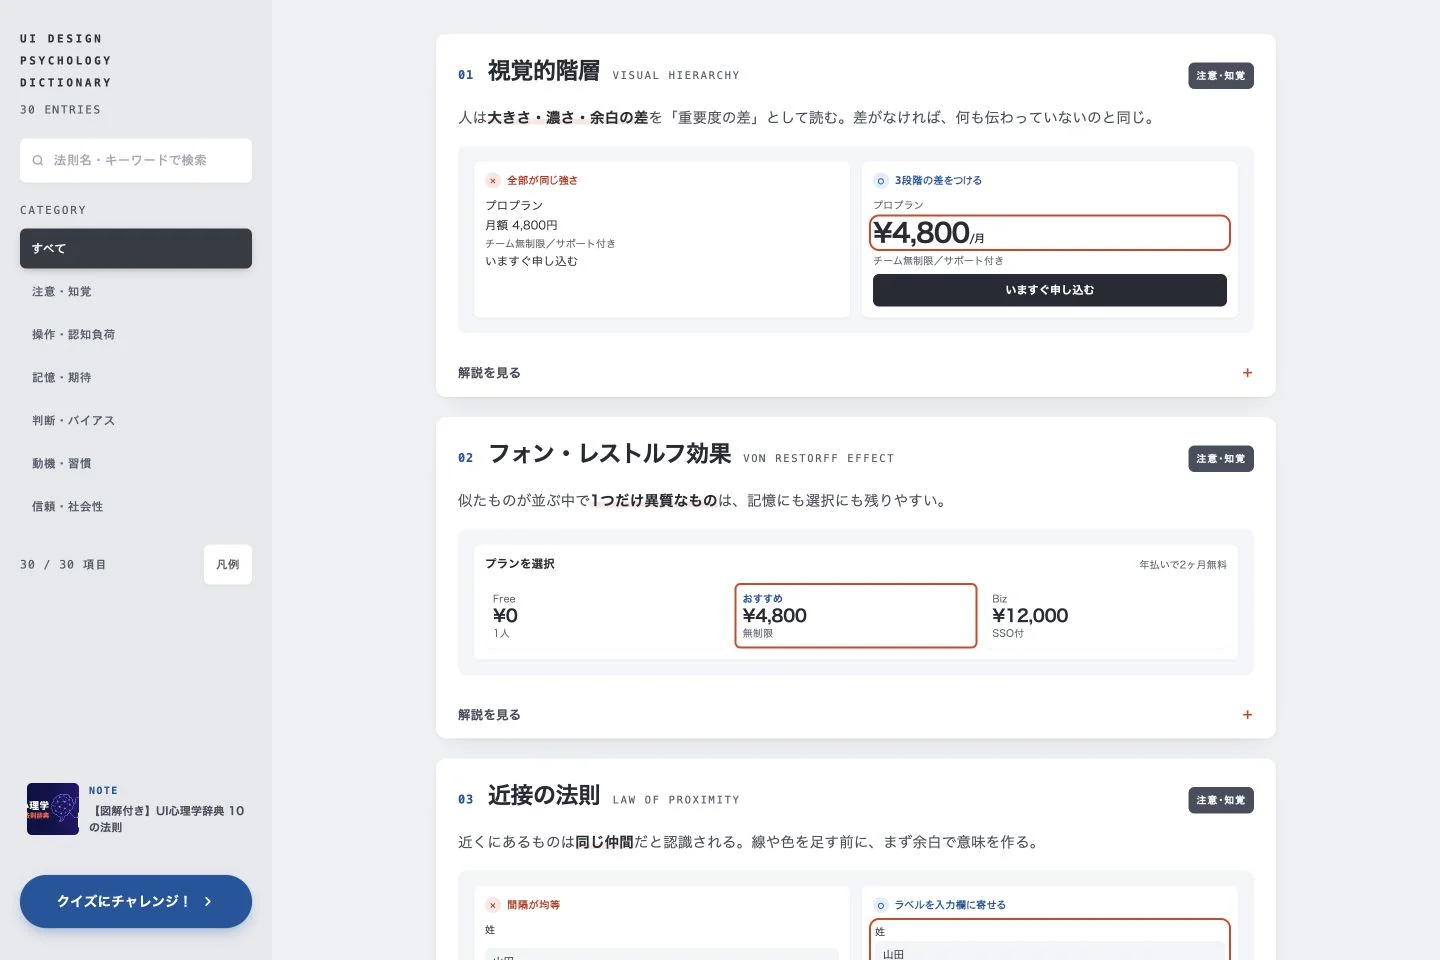Screen dimensions: 1440x960
Task: Click the 月額 4,800円 text in bad example
Action: tap(522, 225)
